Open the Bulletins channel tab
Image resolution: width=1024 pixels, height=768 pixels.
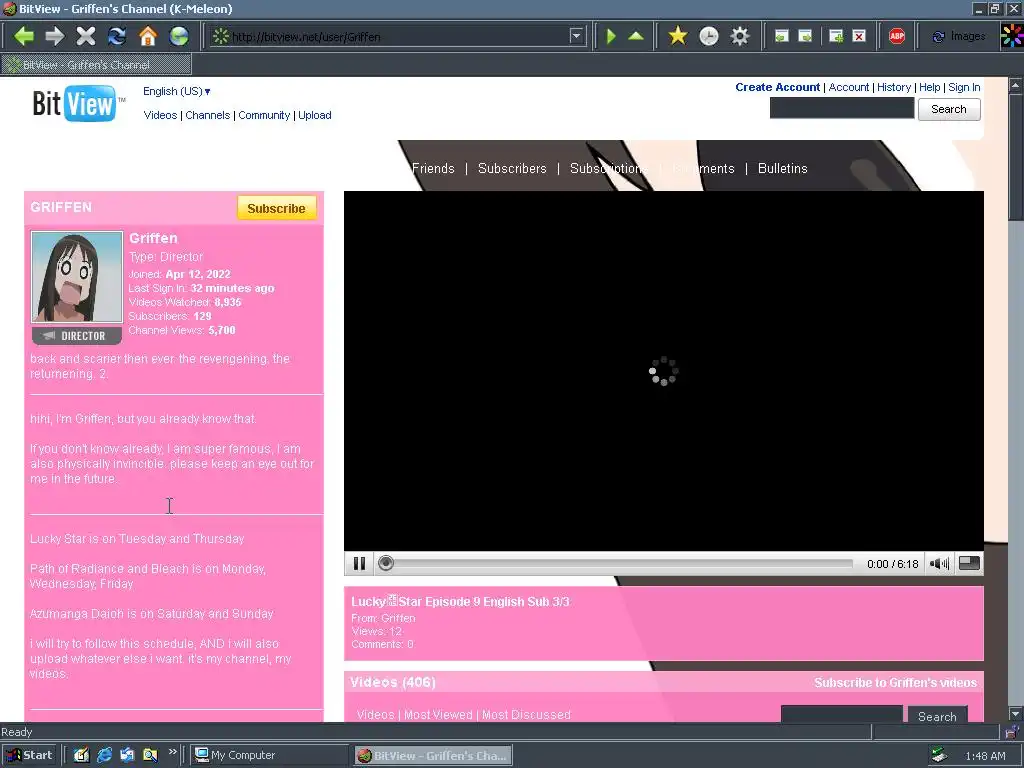(782, 168)
